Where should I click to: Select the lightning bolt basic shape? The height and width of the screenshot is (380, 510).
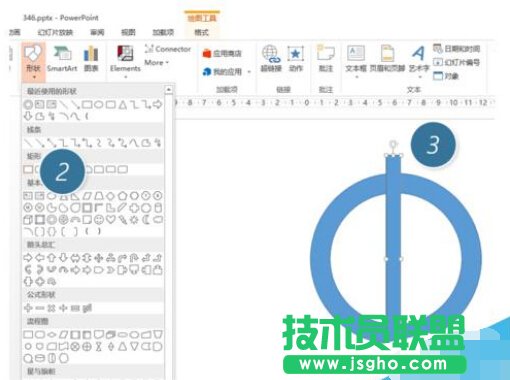[122, 220]
